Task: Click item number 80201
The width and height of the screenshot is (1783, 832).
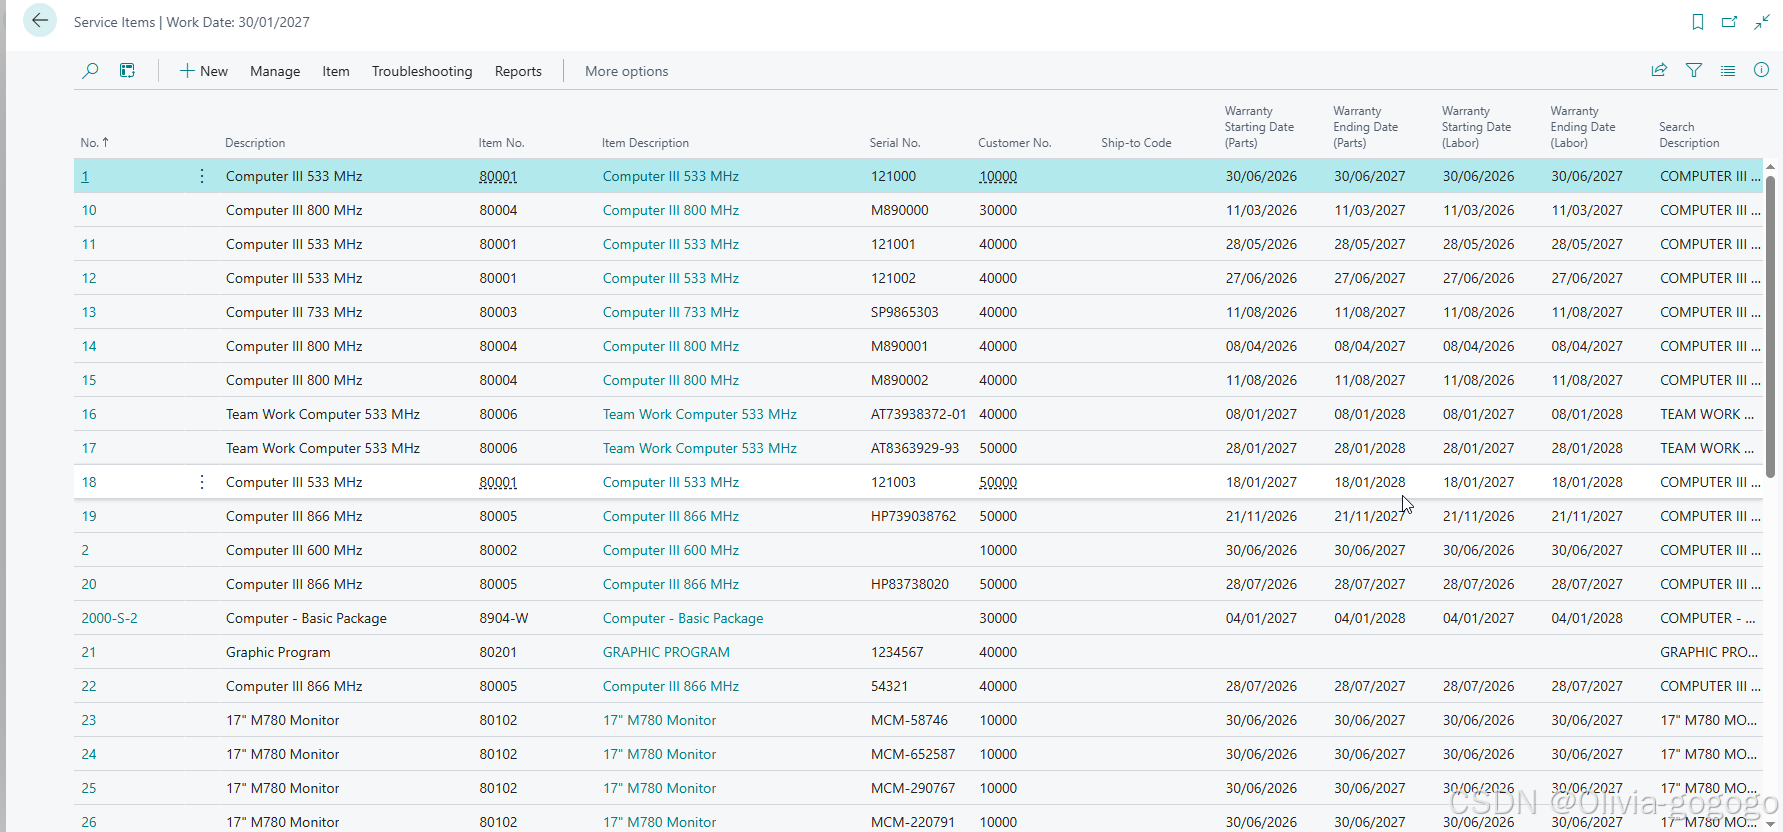Action: pos(498,652)
